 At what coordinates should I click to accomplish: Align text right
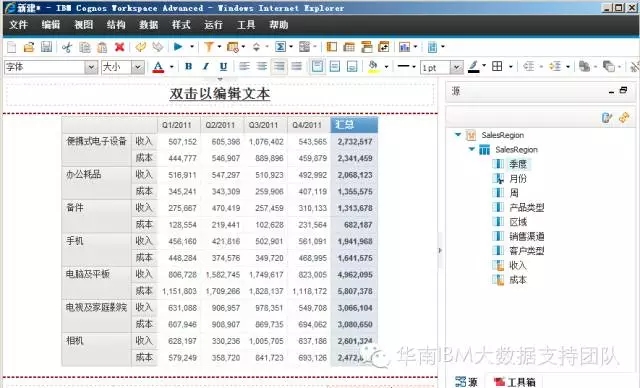point(279,66)
